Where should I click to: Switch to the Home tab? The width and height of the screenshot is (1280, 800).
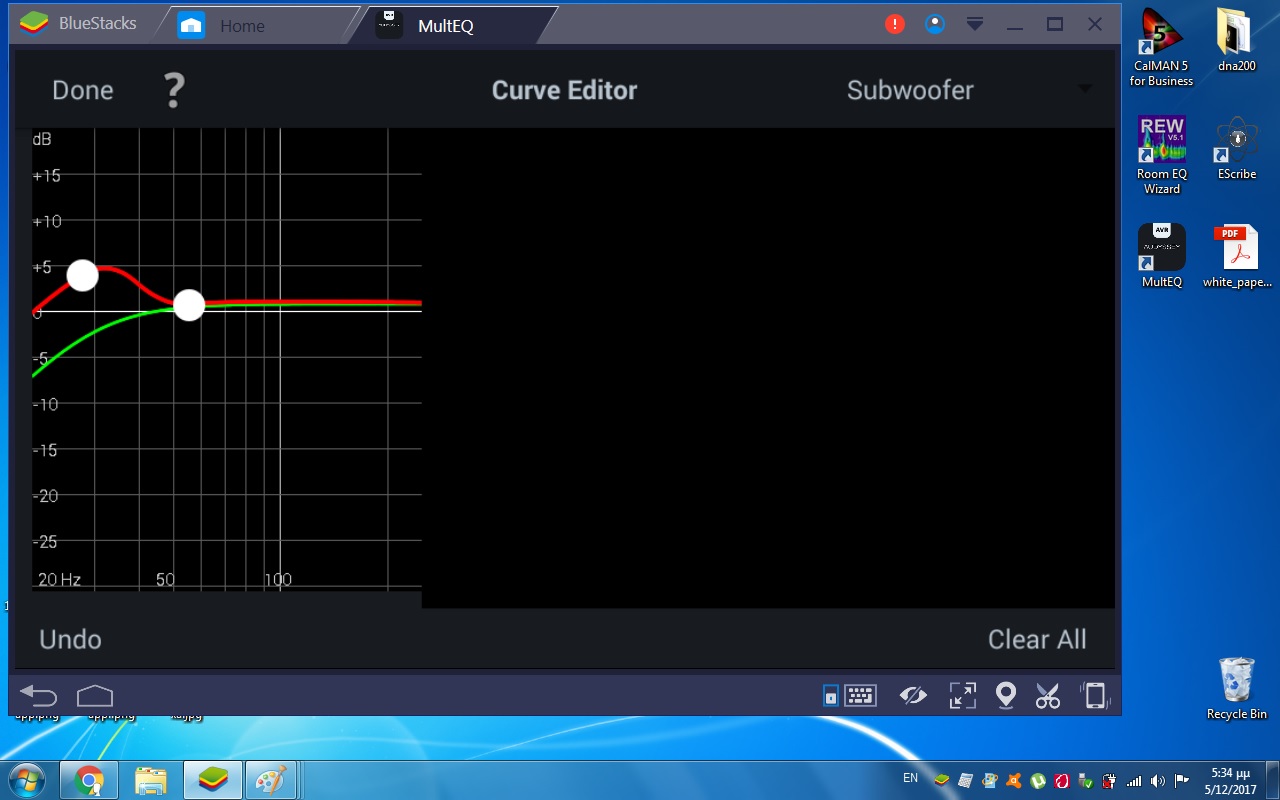coord(242,26)
